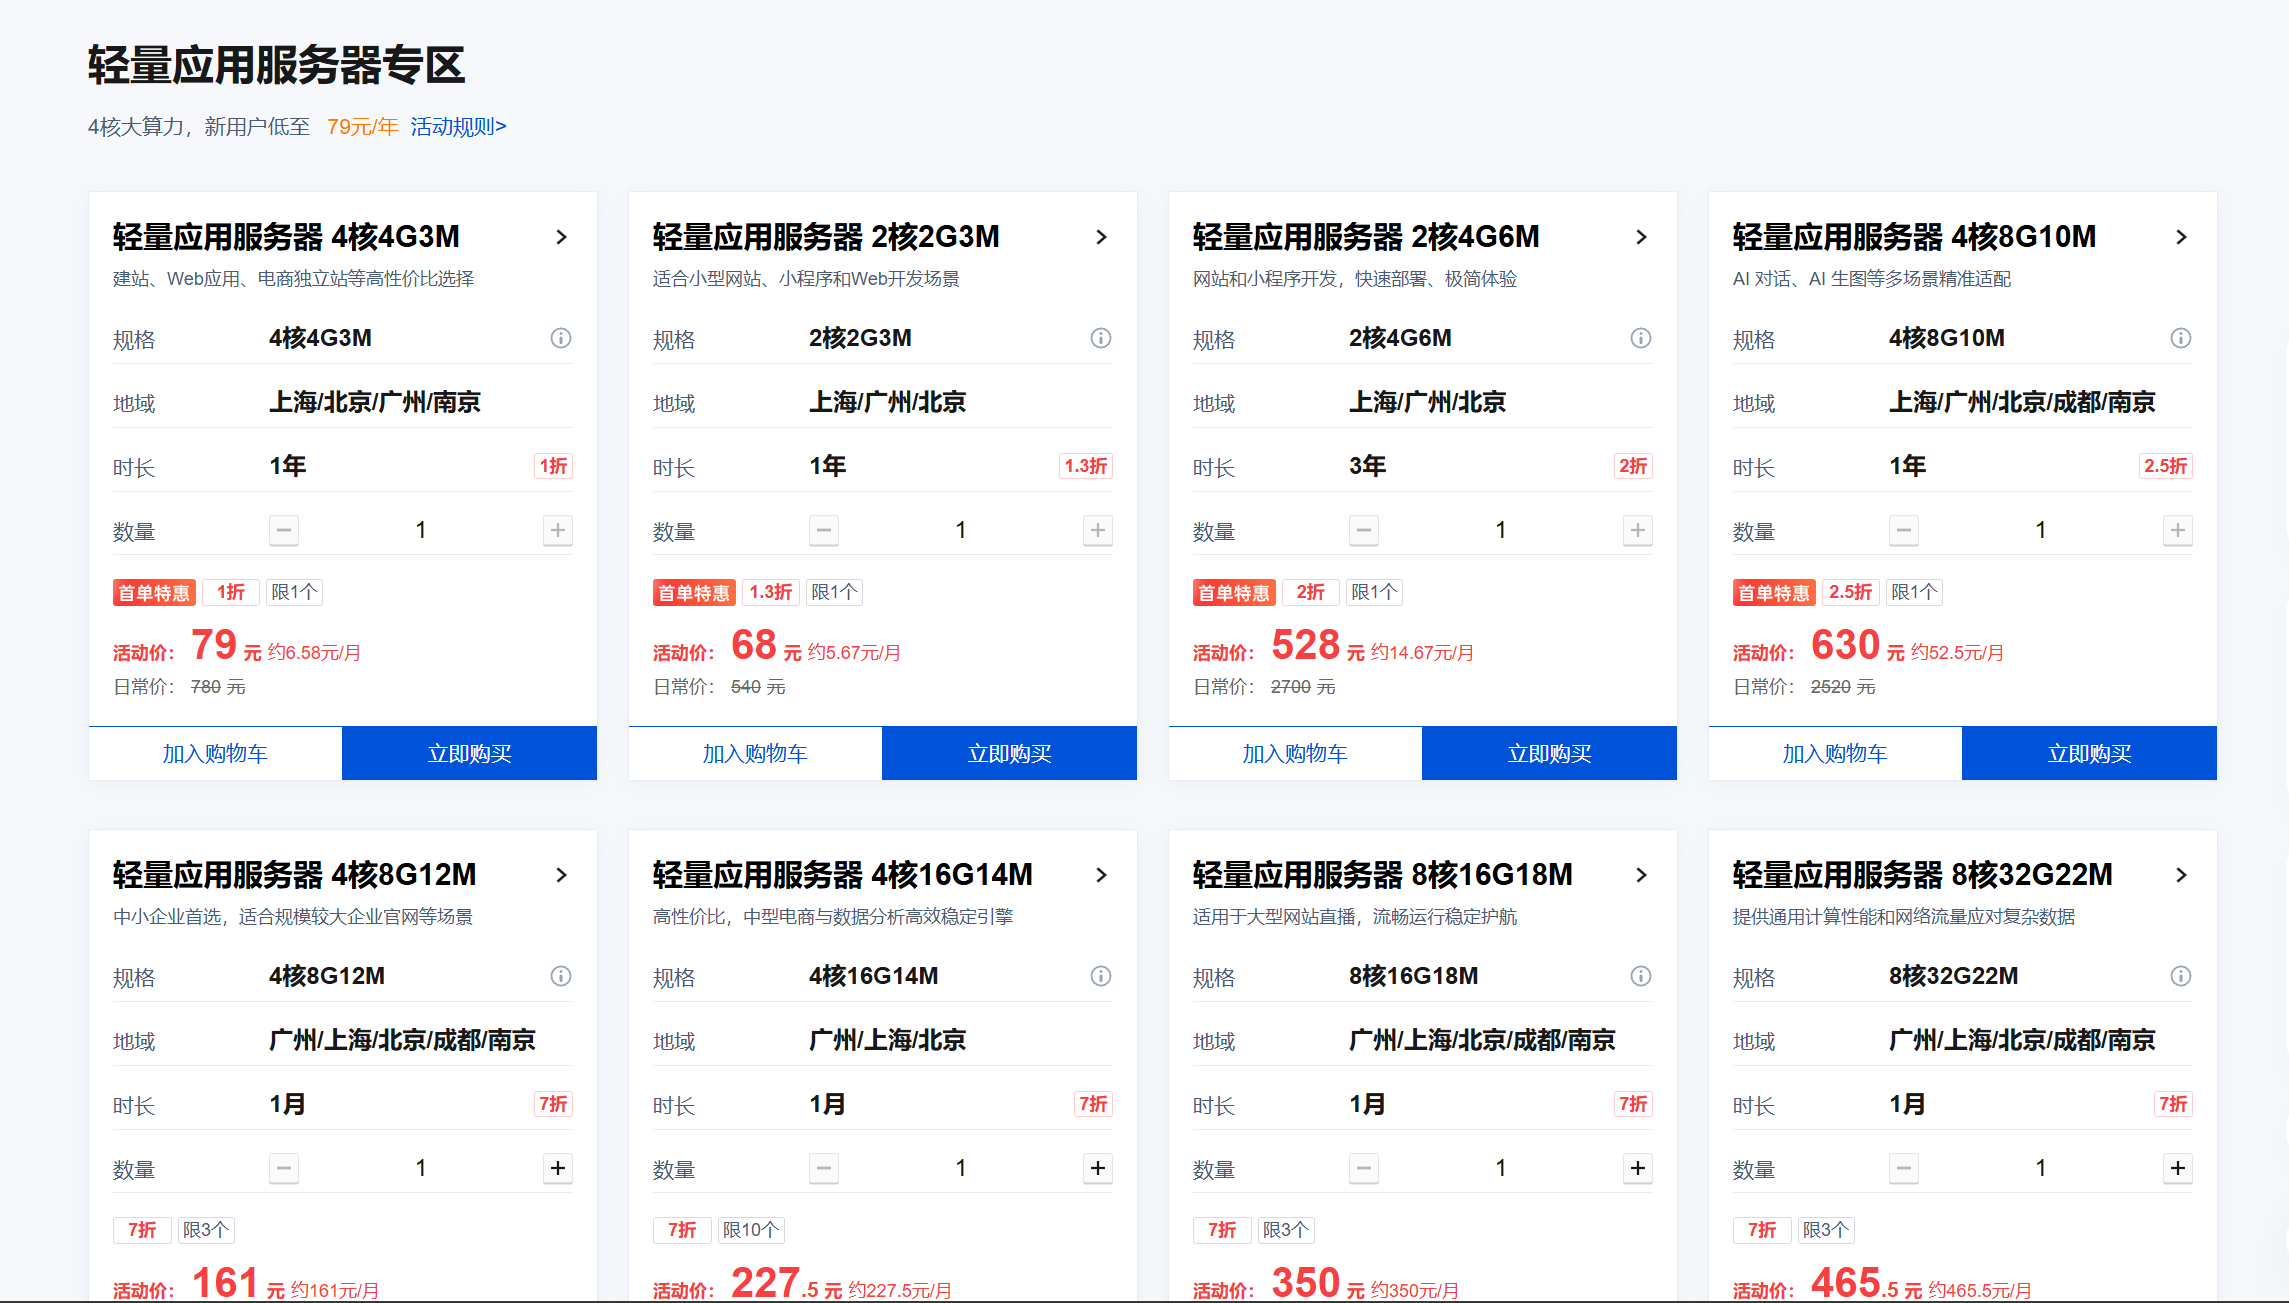Open details arrow for 轻量应用服务器 8核16G18M
This screenshot has width=2289, height=1303.
click(1642, 875)
